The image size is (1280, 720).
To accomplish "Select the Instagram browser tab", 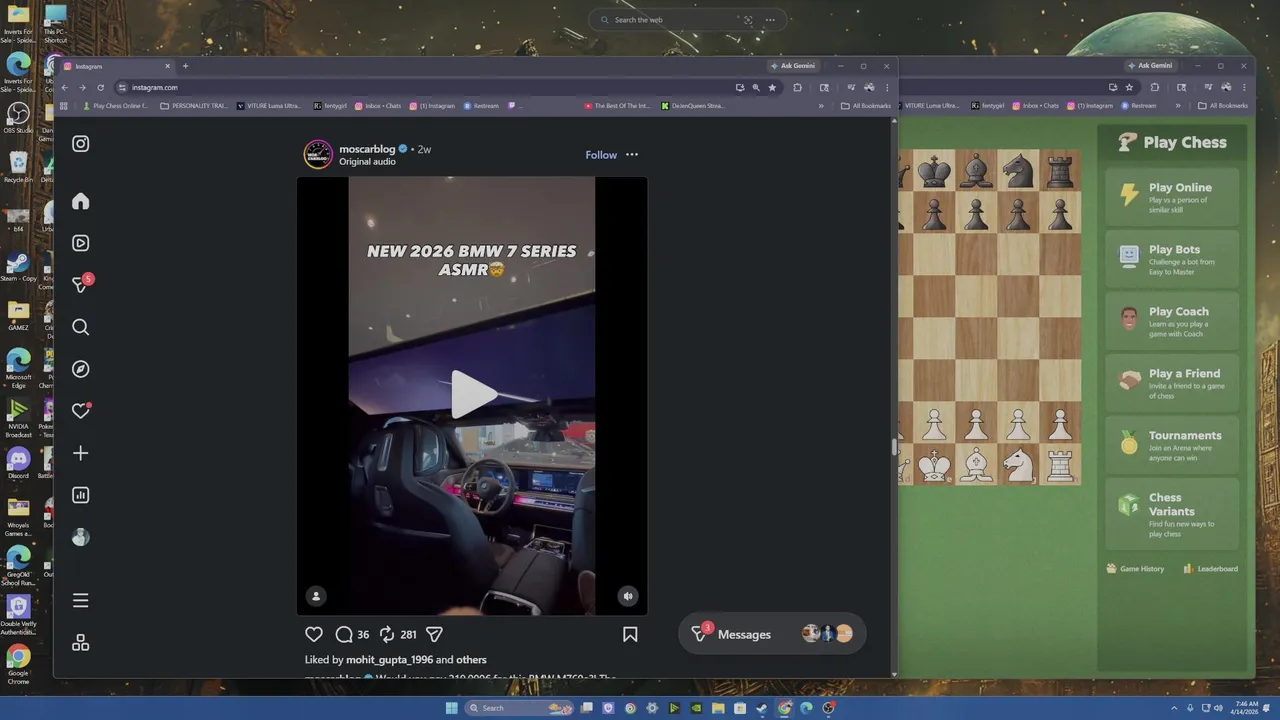I will (115, 66).
